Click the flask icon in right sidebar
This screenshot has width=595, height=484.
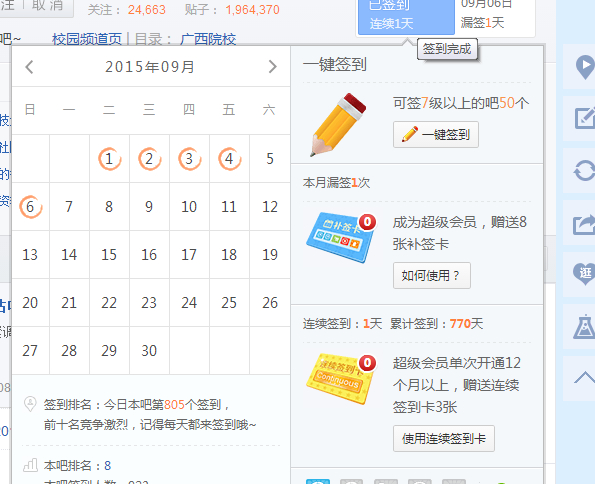[584, 326]
